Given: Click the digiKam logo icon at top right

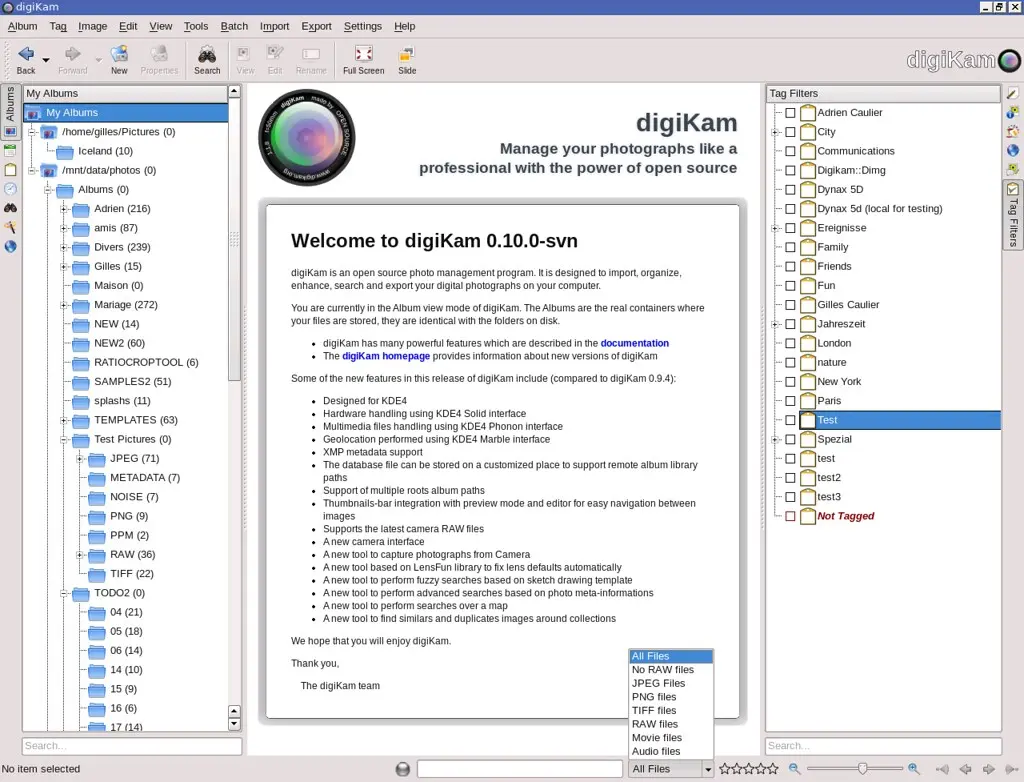Looking at the screenshot, I should [x=1008, y=59].
